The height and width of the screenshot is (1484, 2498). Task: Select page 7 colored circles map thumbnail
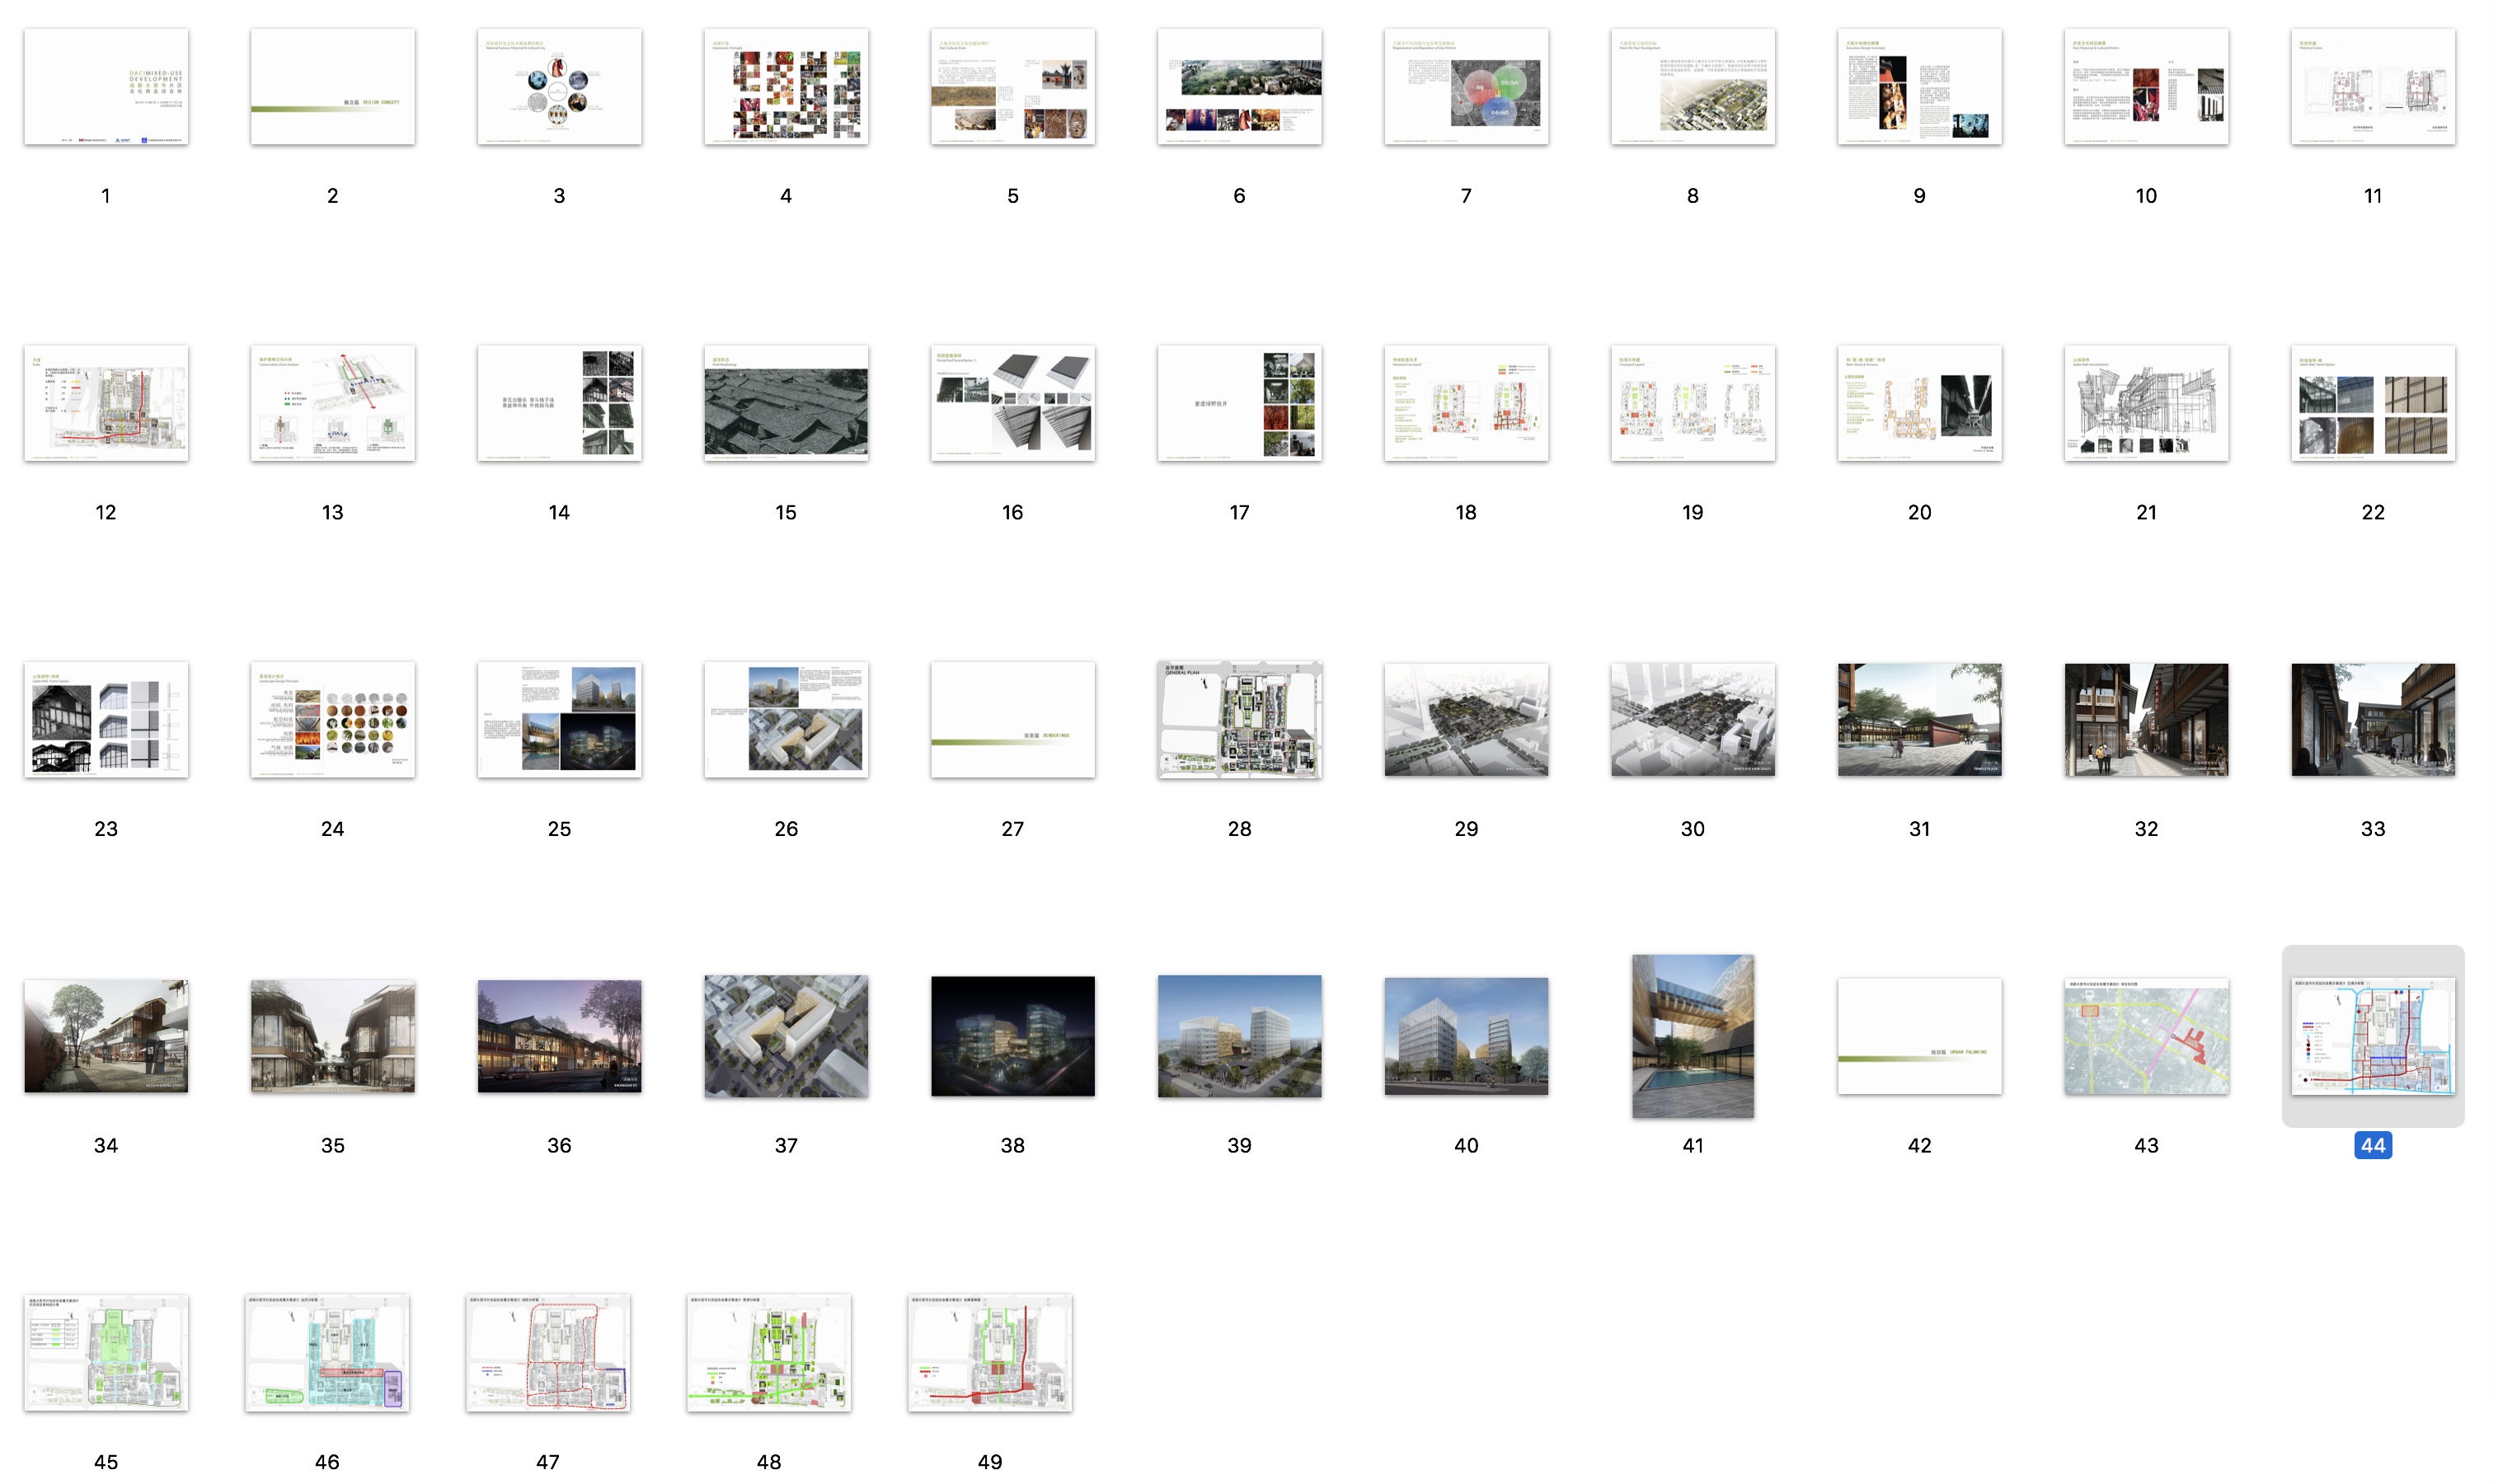pyautogui.click(x=1466, y=86)
